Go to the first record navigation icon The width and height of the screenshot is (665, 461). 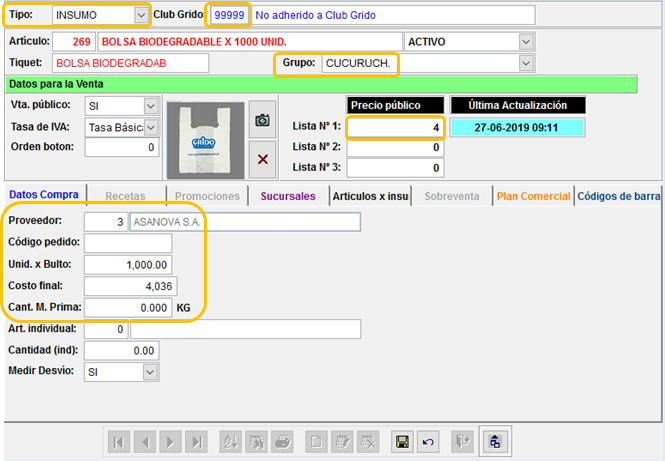(x=119, y=441)
